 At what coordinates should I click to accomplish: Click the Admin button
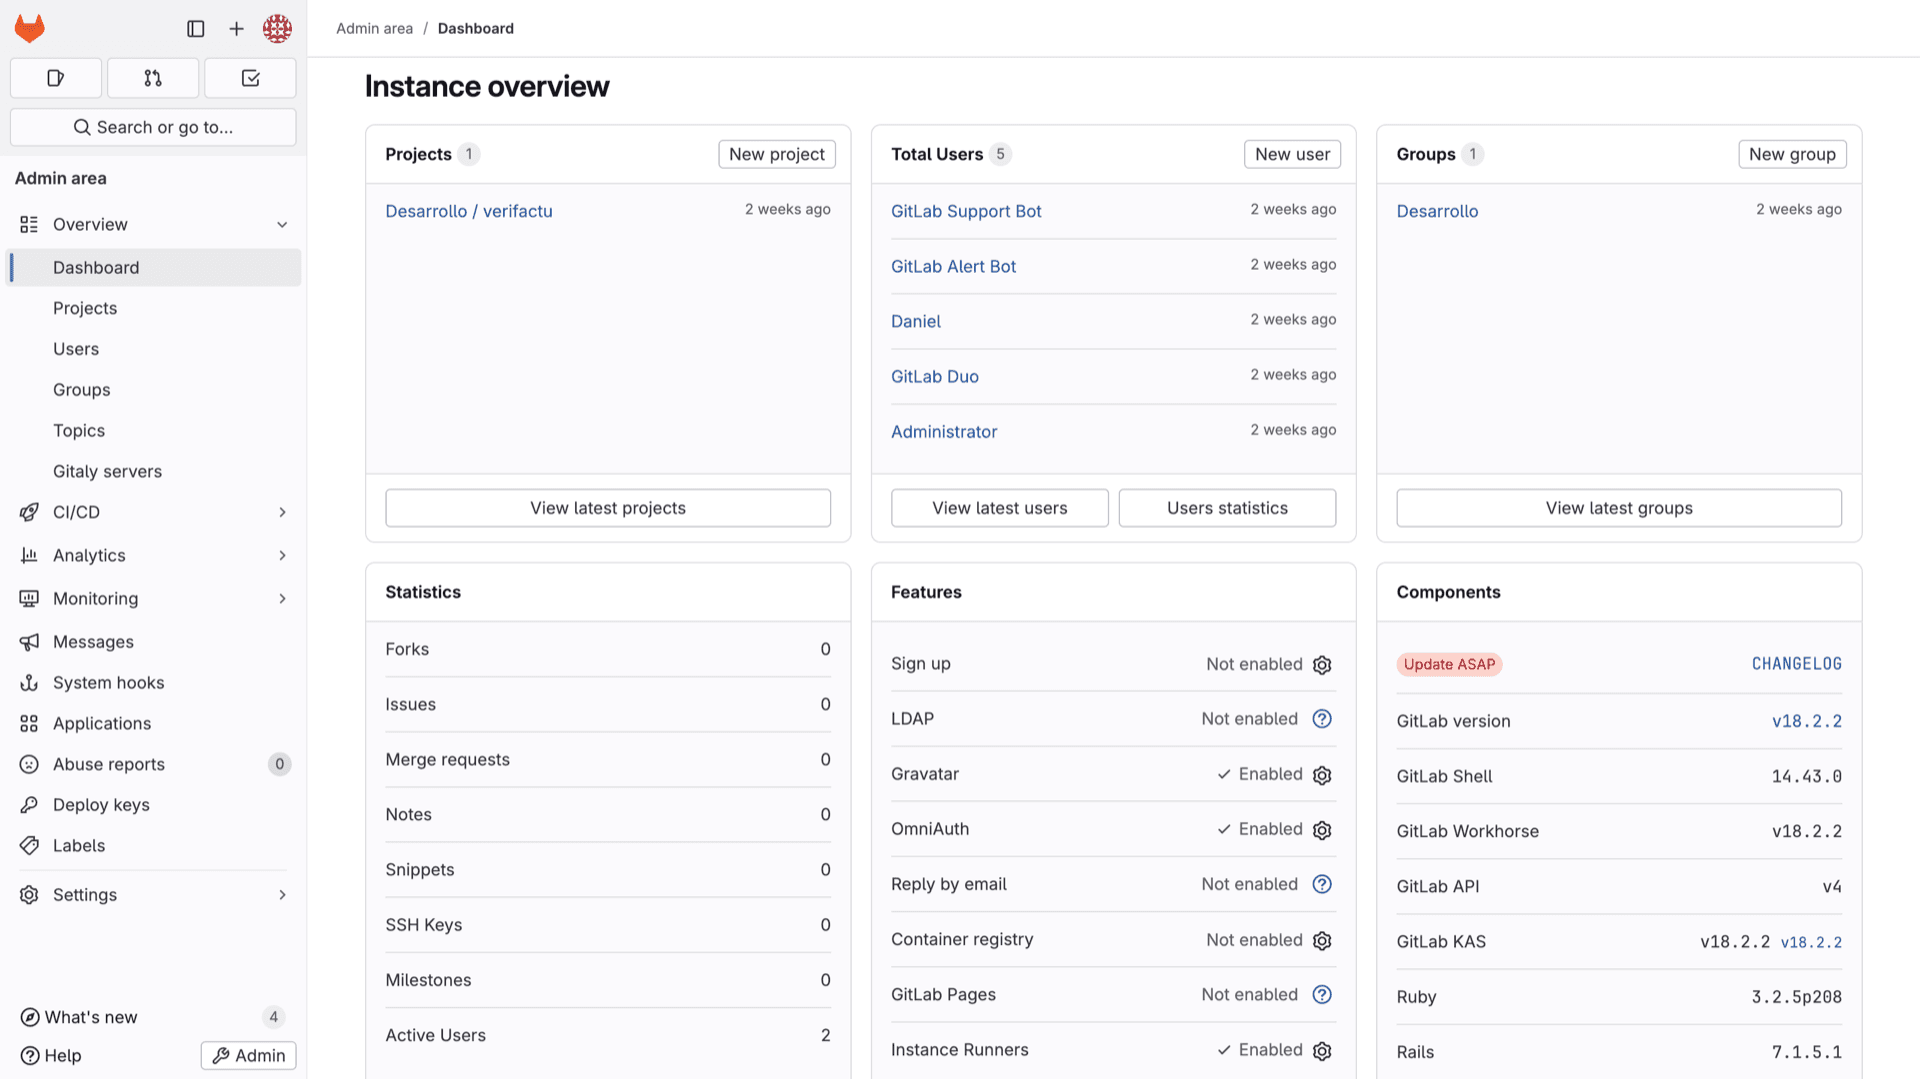click(x=248, y=1055)
